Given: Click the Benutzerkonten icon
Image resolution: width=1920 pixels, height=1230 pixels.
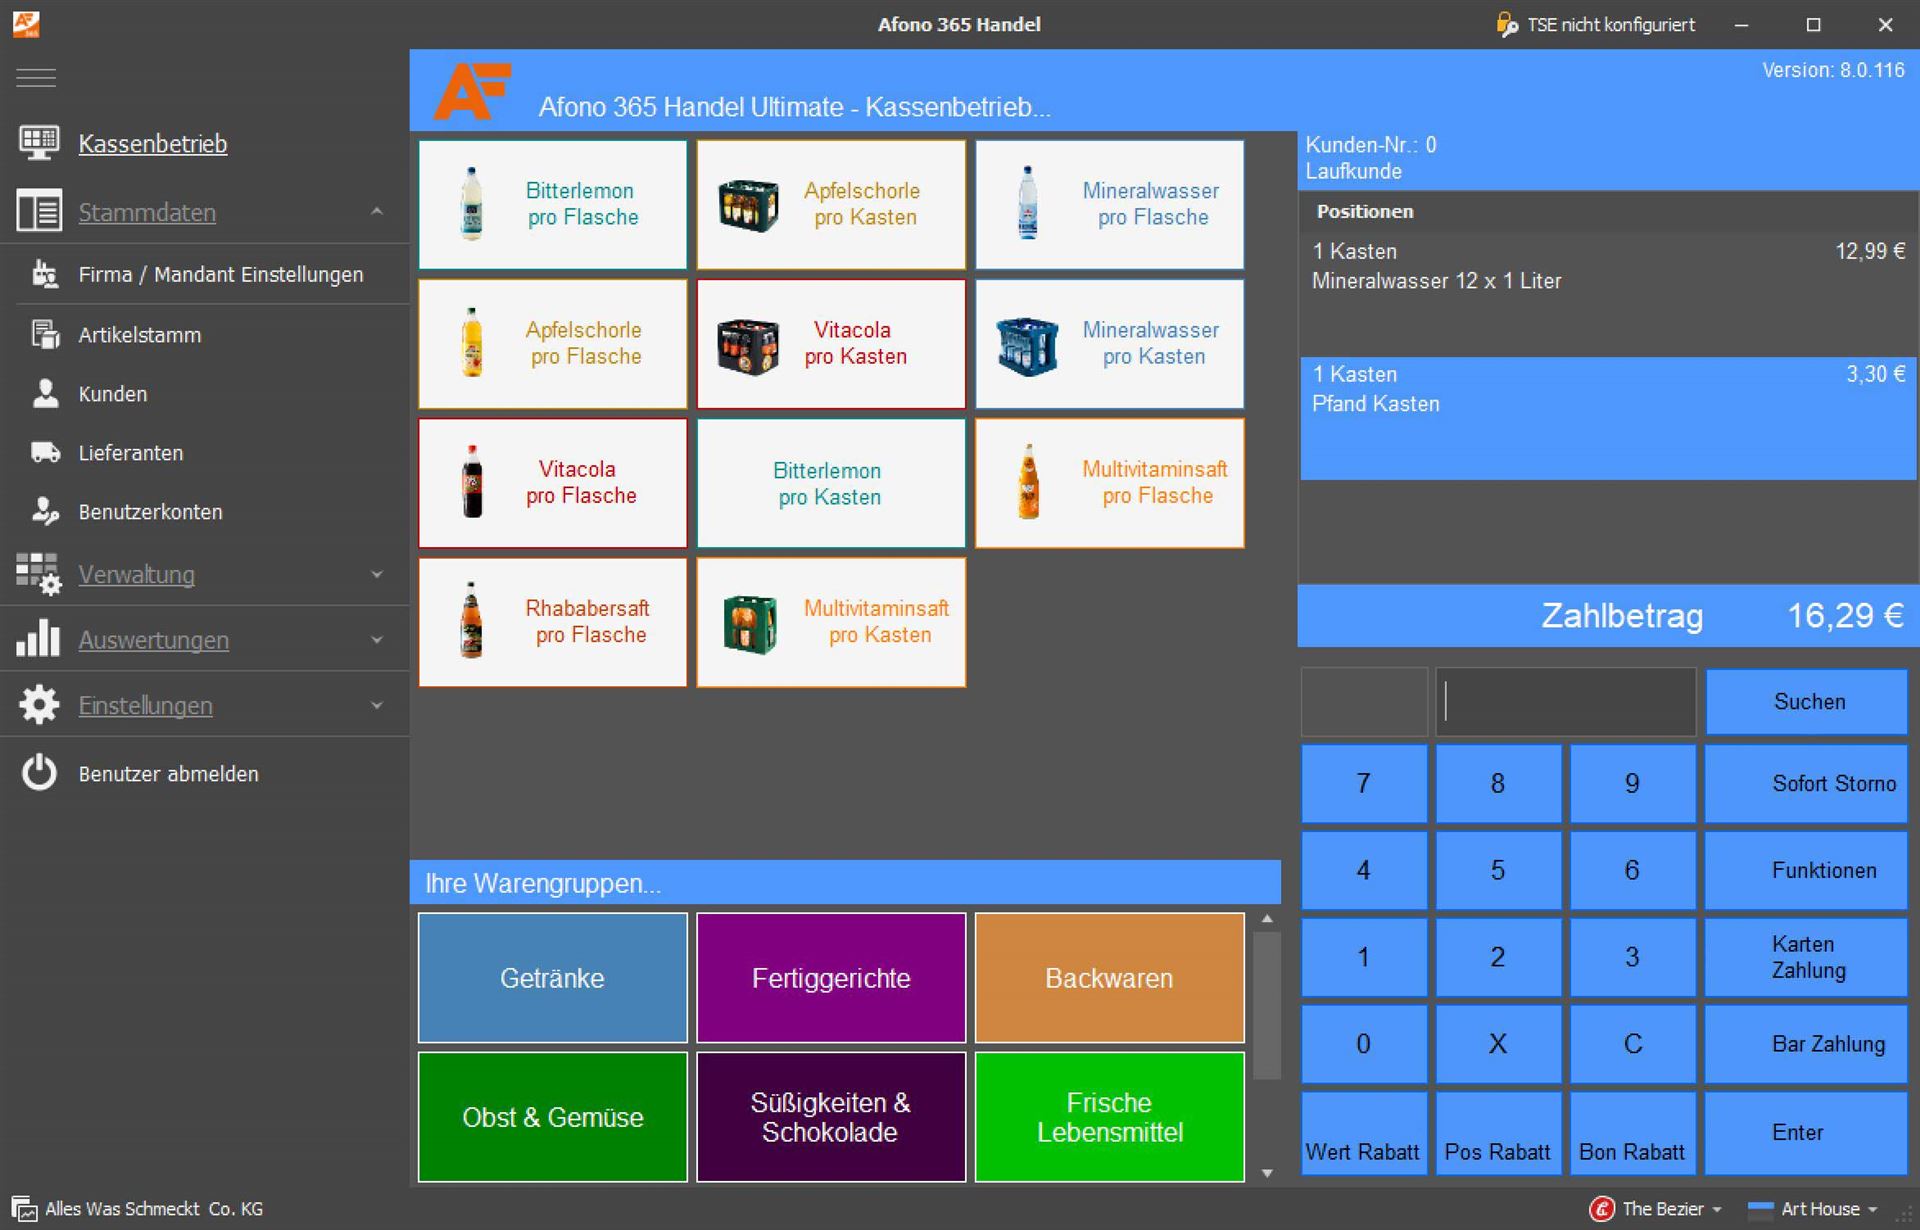Looking at the screenshot, I should [x=45, y=511].
